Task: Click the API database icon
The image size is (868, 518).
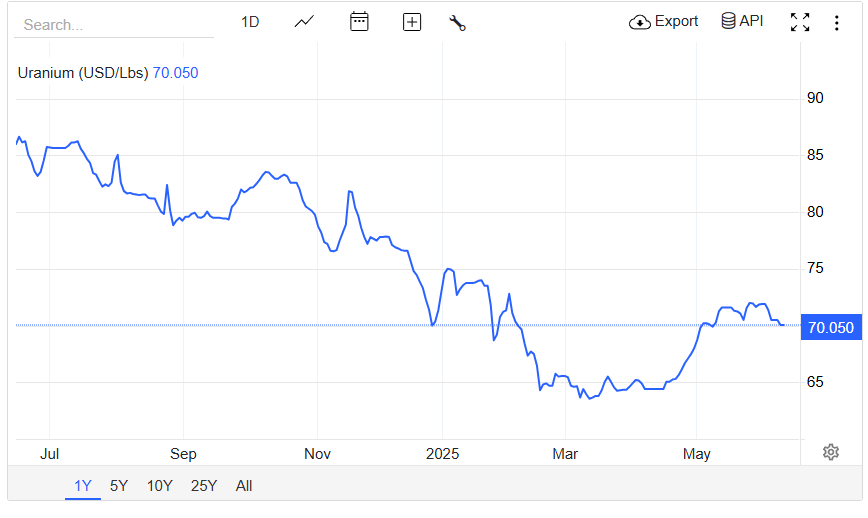Action: pyautogui.click(x=728, y=21)
